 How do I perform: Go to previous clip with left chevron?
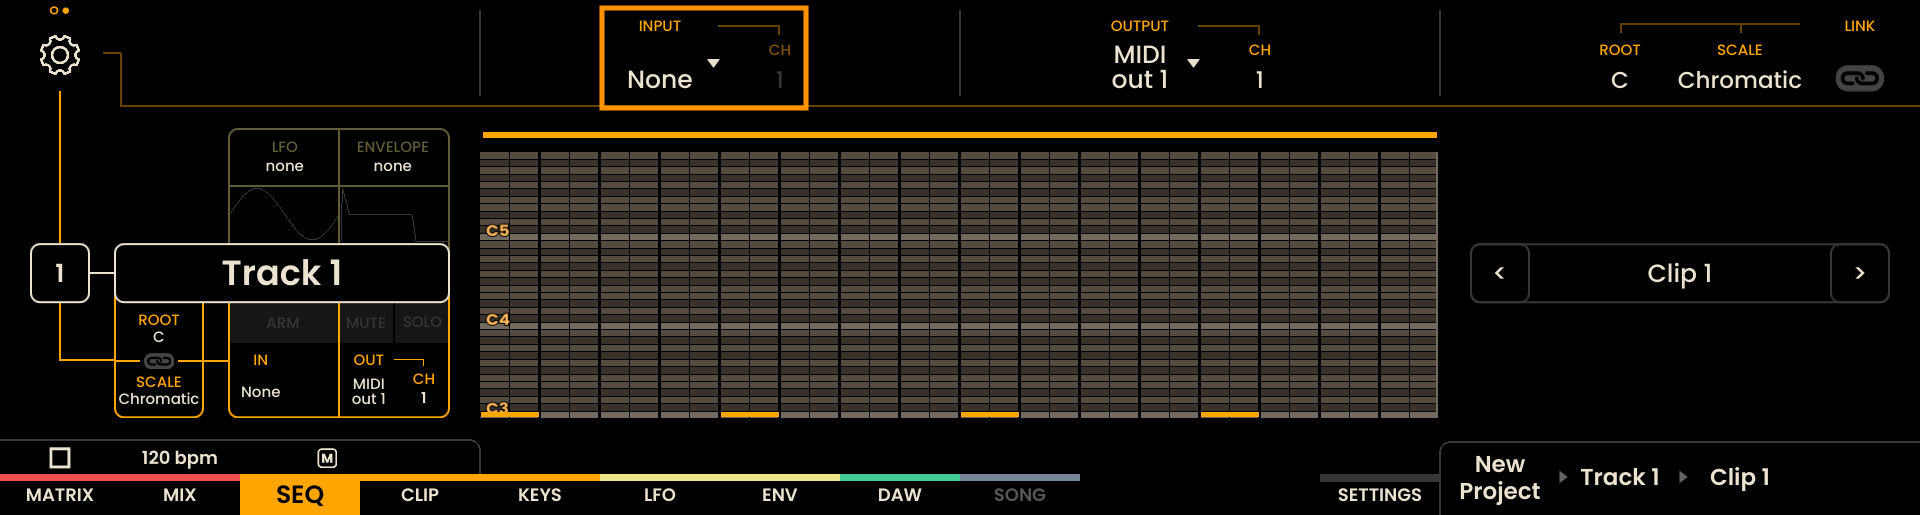click(x=1499, y=273)
